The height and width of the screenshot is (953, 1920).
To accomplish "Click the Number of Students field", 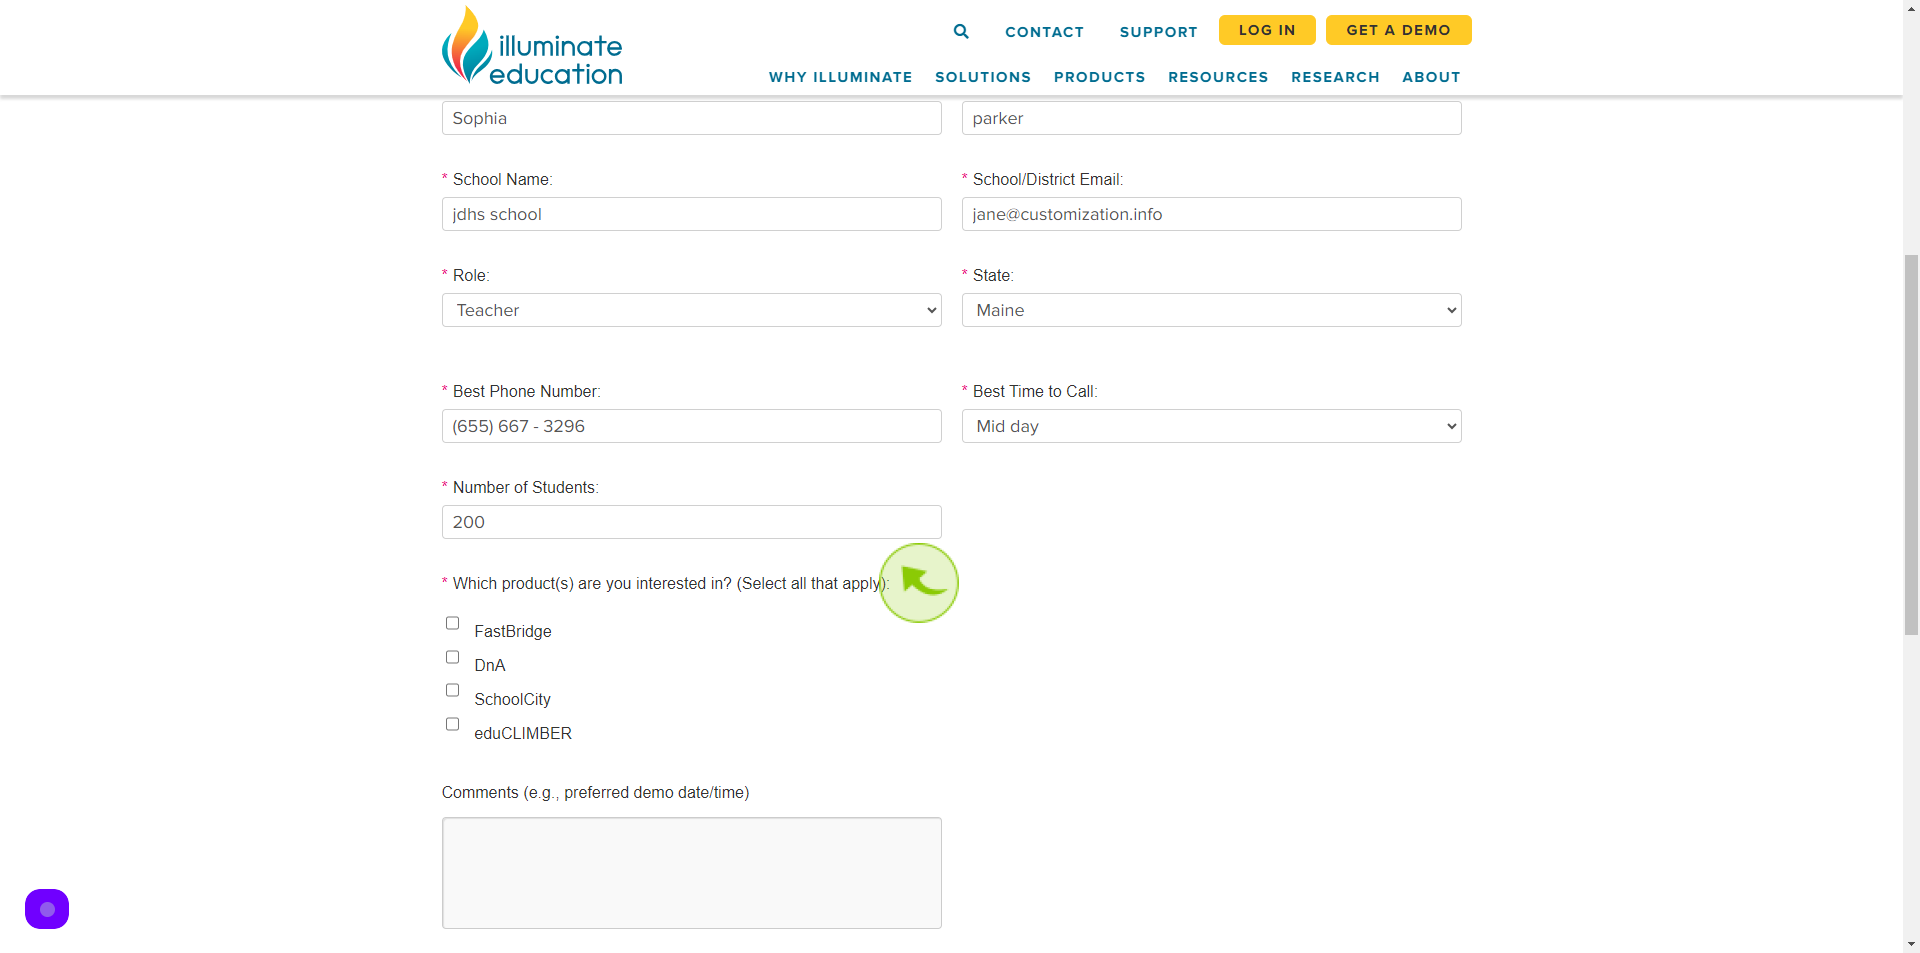I will tap(692, 522).
